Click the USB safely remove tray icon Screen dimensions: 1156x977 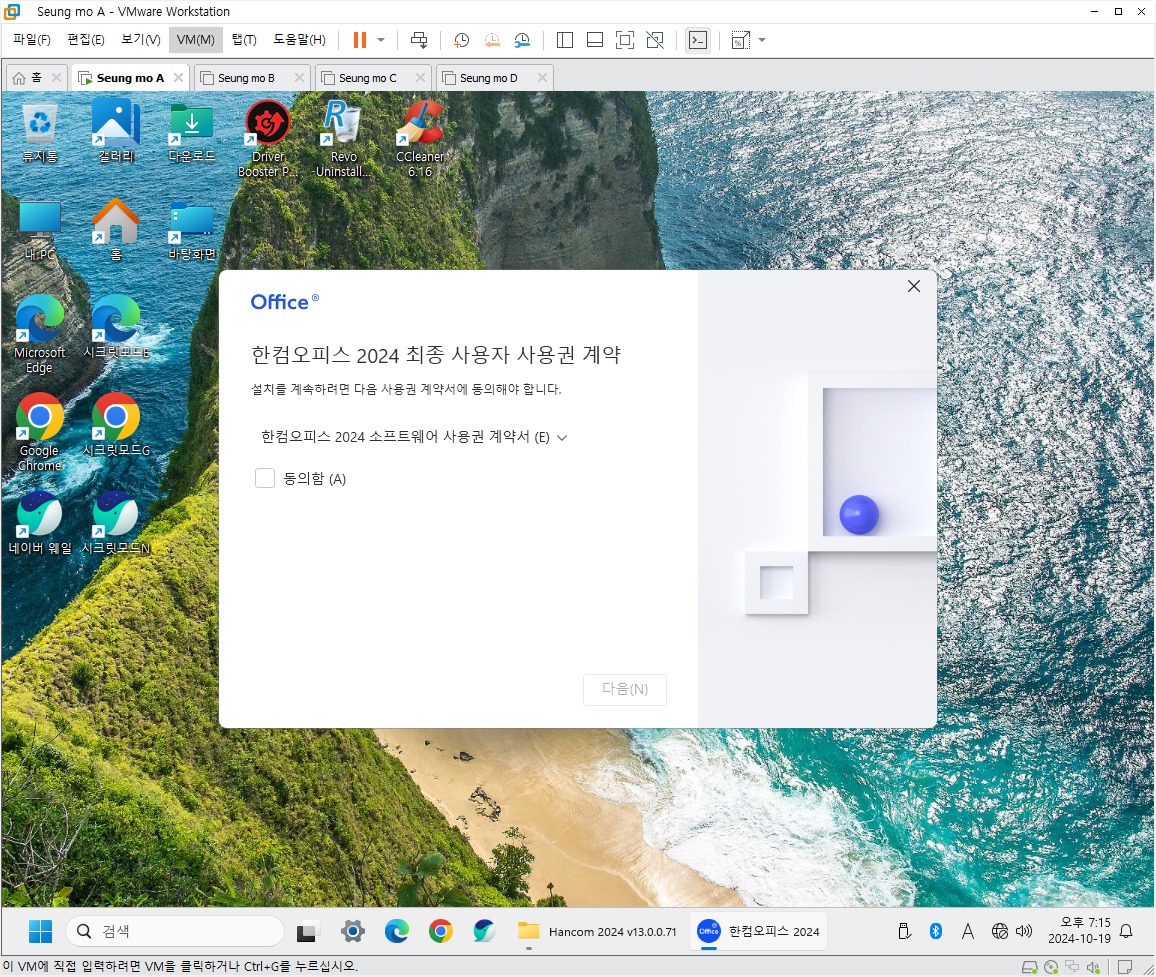[905, 931]
